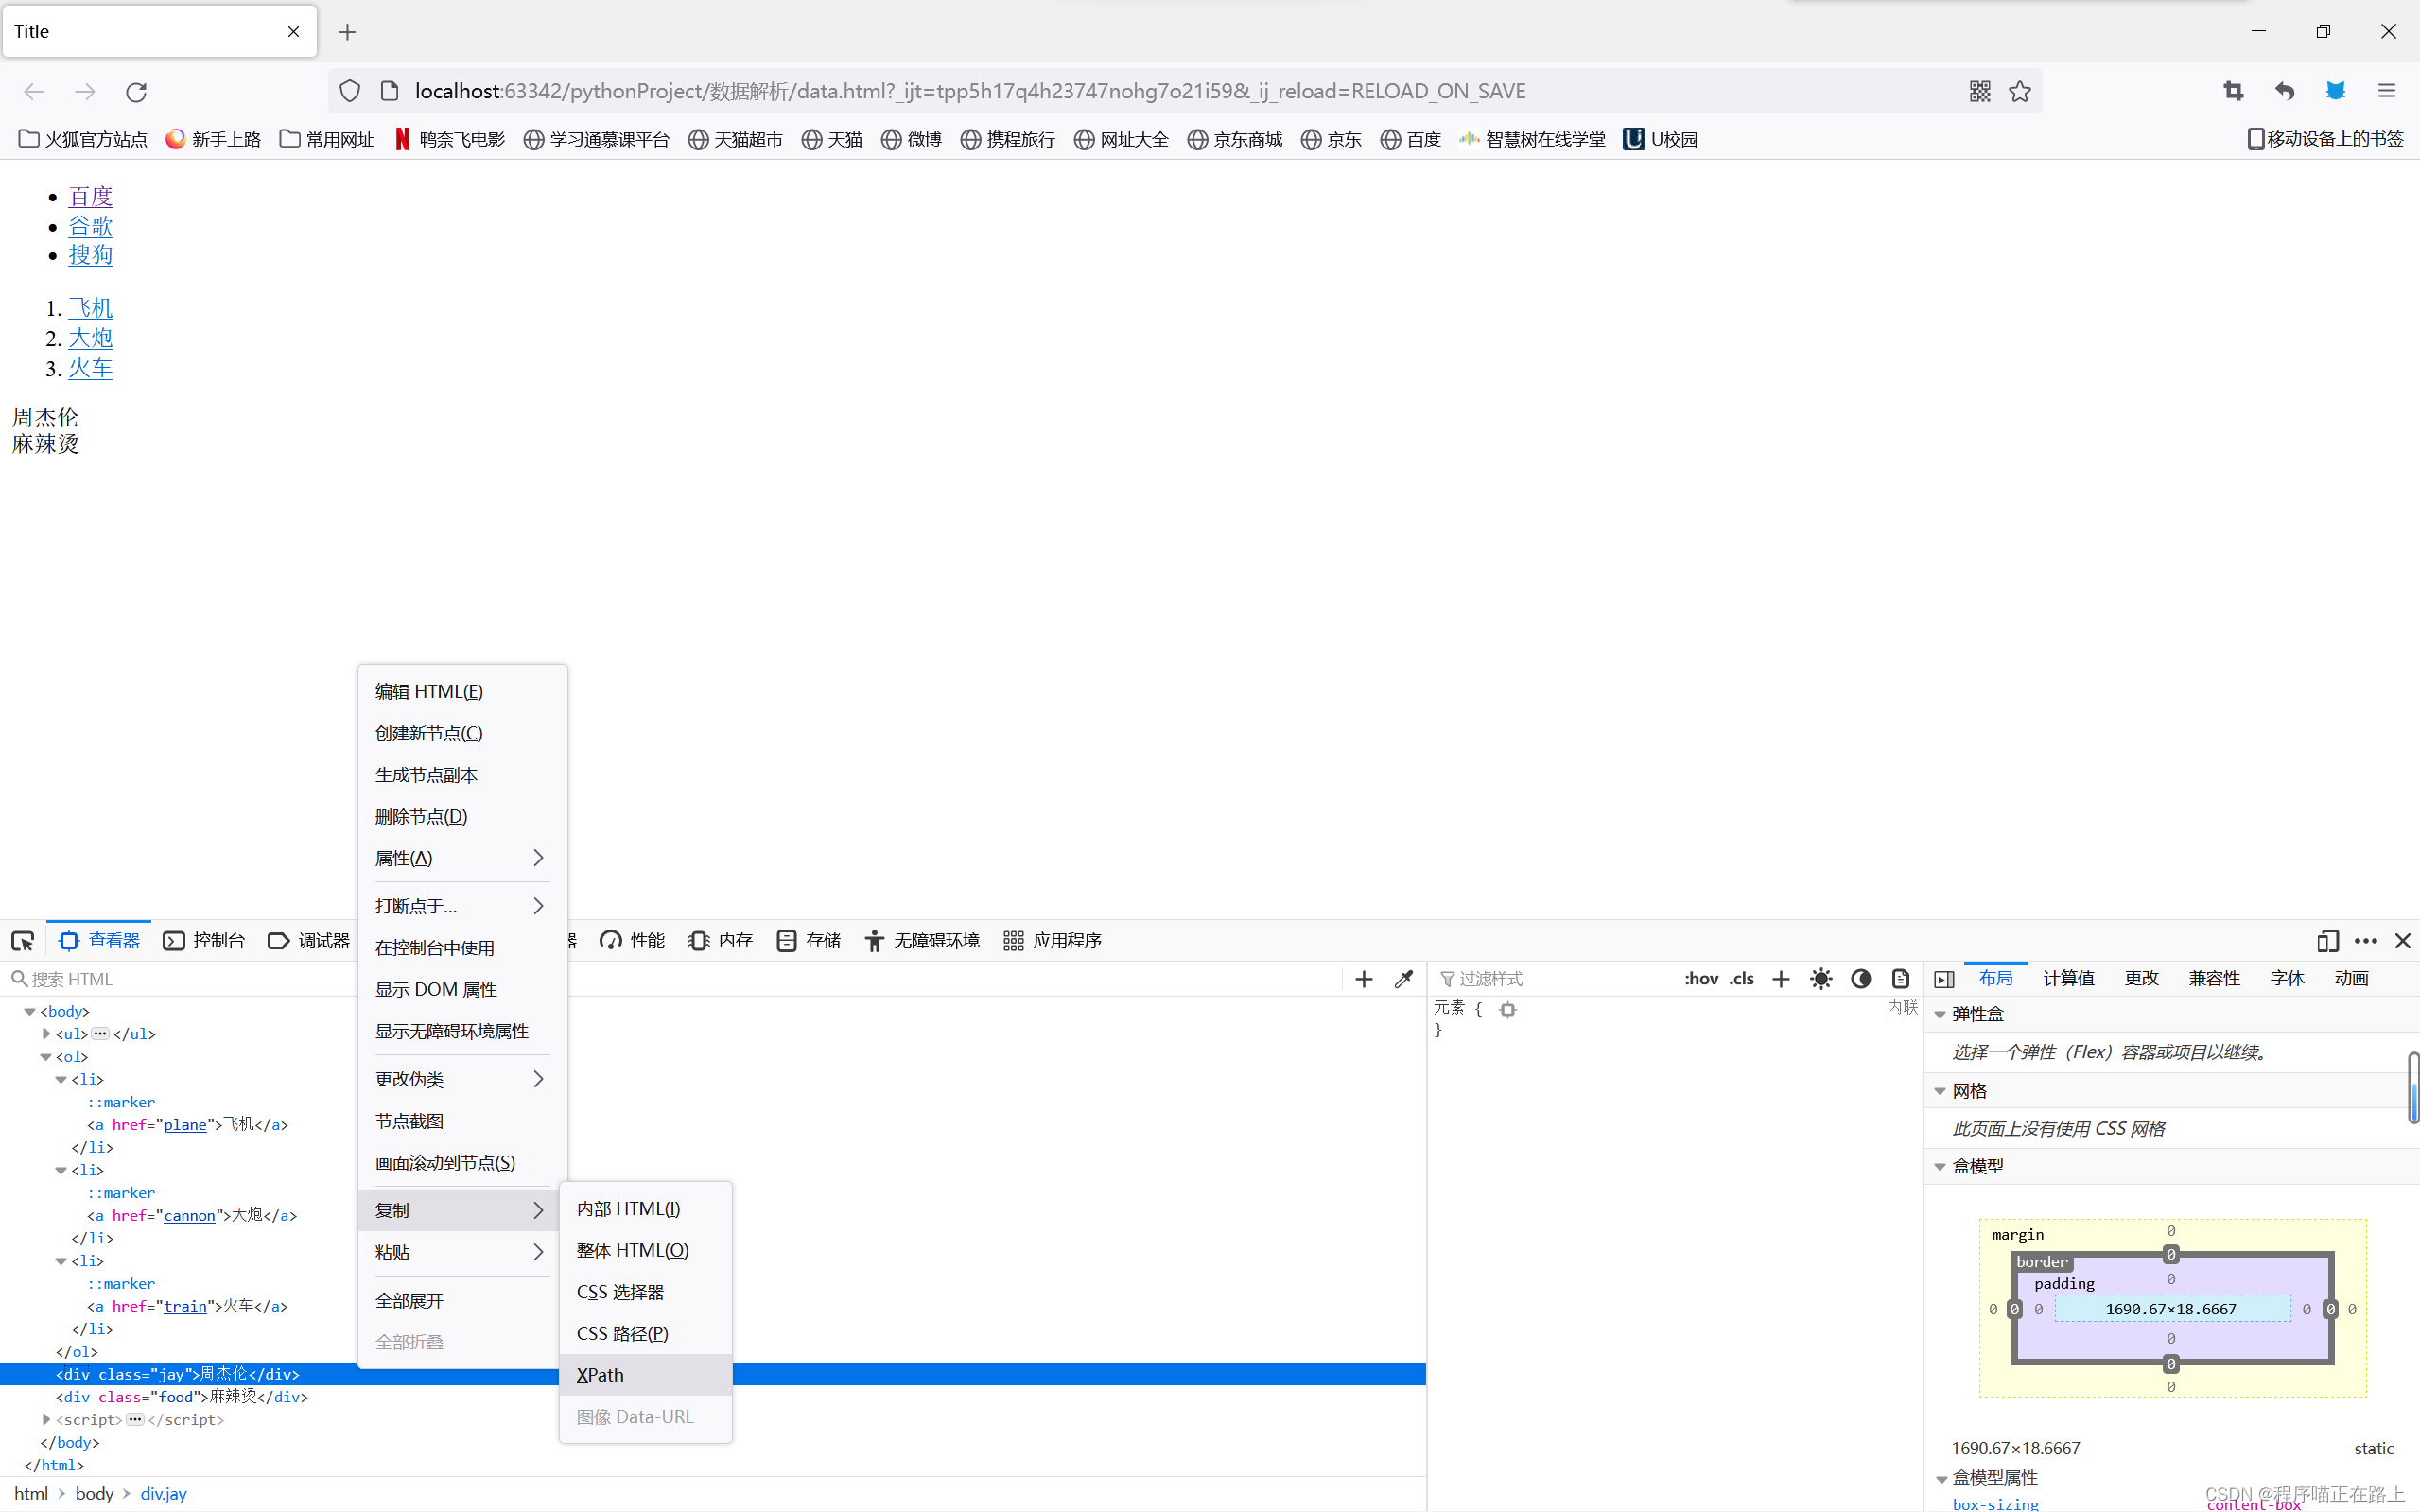Click the 大炮 link
The width and height of the screenshot is (2420, 1512).
pos(90,338)
